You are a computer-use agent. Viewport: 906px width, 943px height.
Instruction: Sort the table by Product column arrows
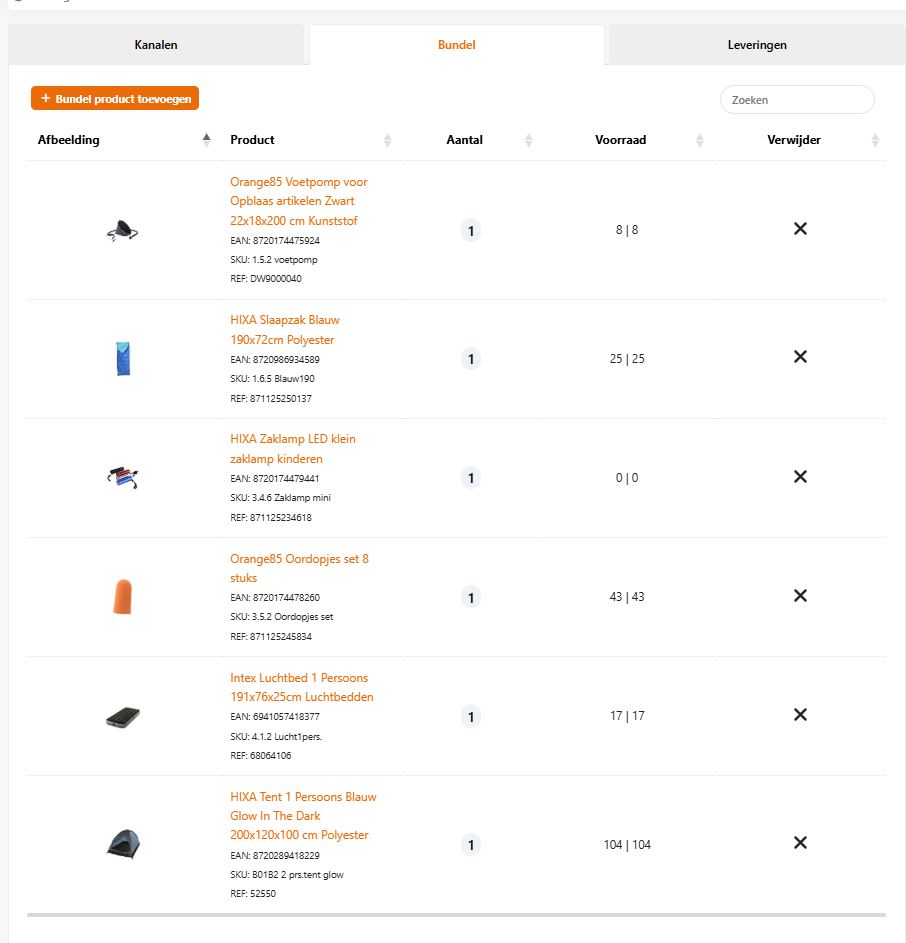tap(388, 140)
